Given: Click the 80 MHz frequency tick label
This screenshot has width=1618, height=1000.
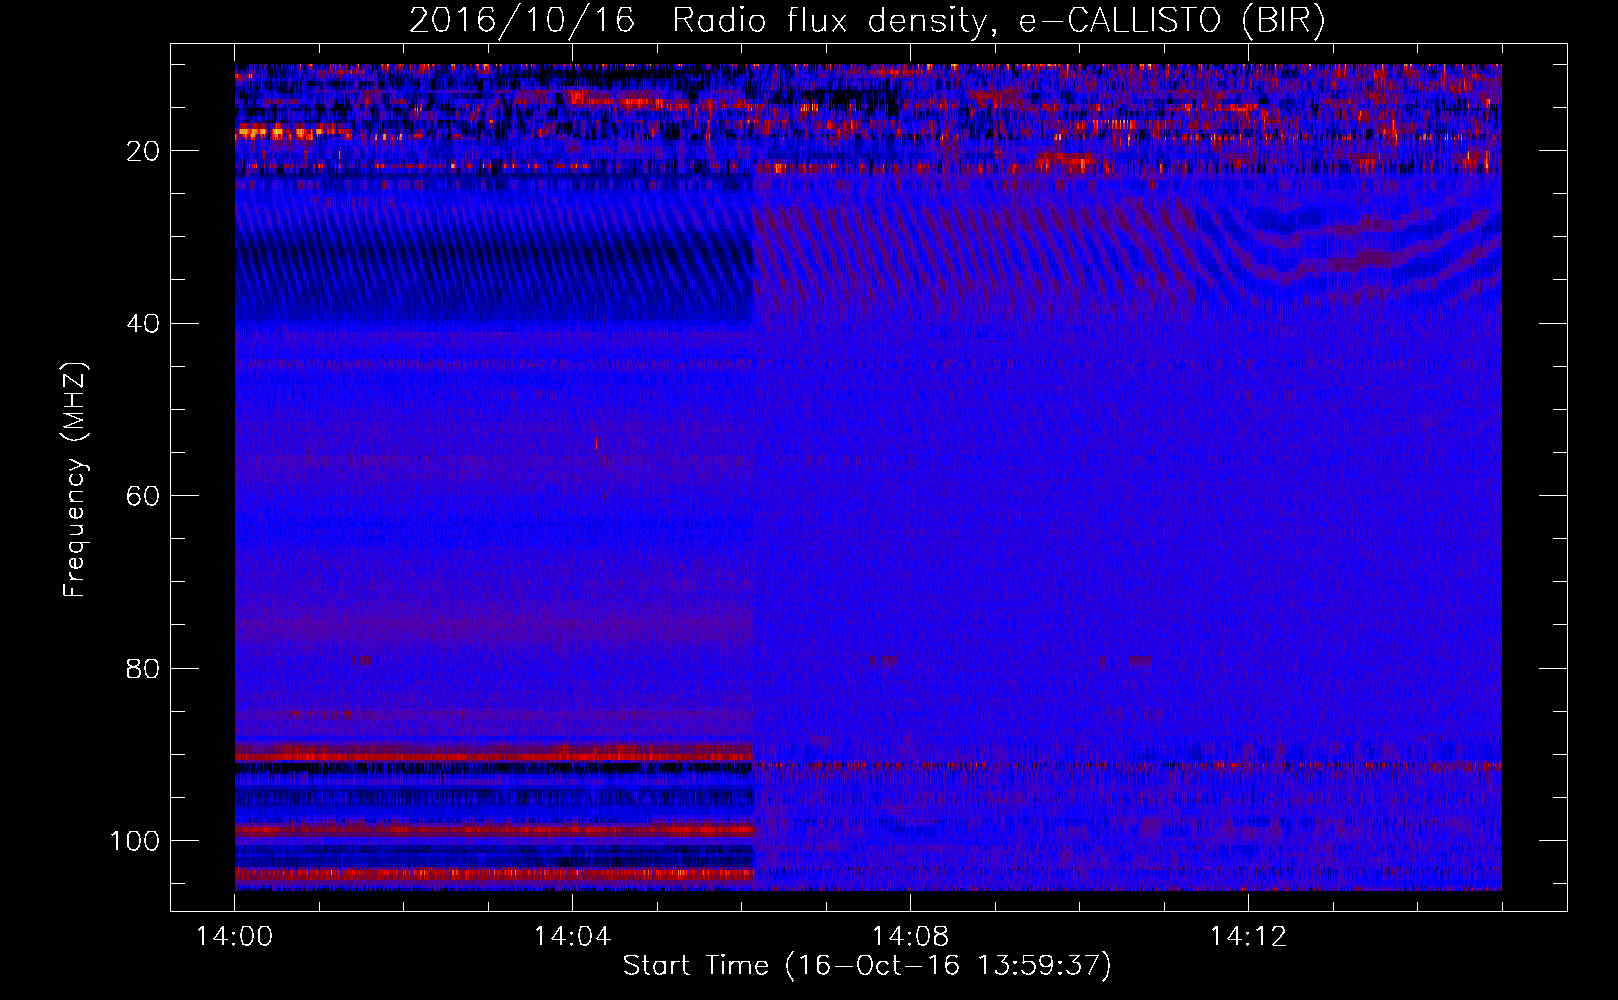Looking at the screenshot, I should coord(143,668).
